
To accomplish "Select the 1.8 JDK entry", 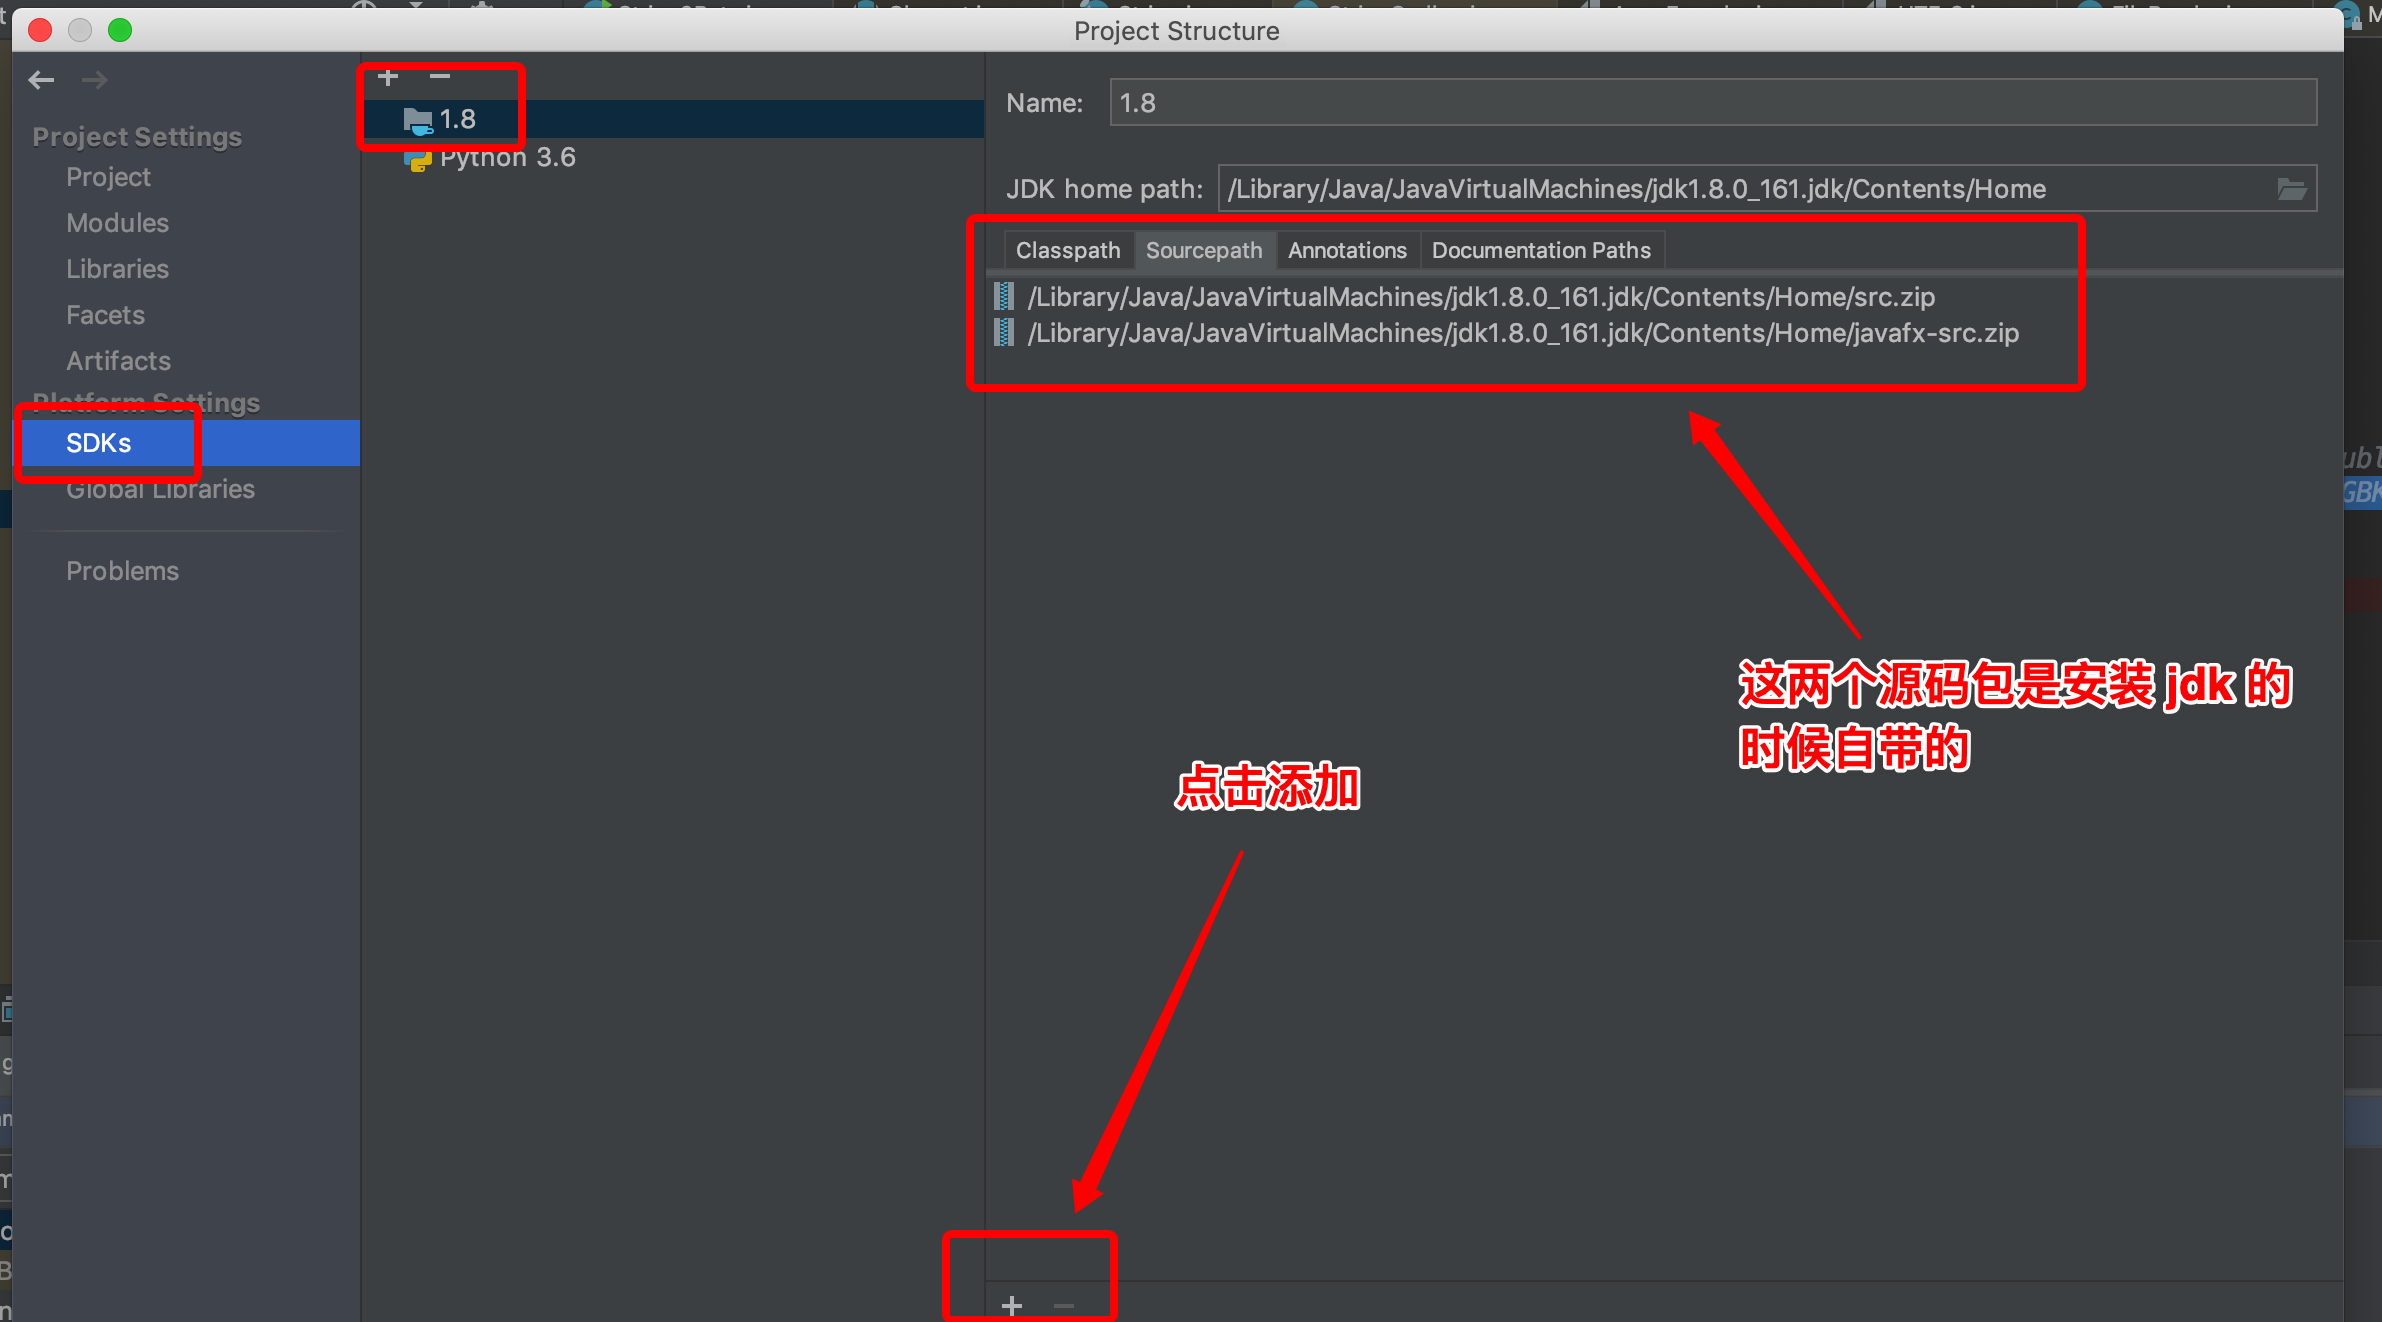I will point(457,120).
